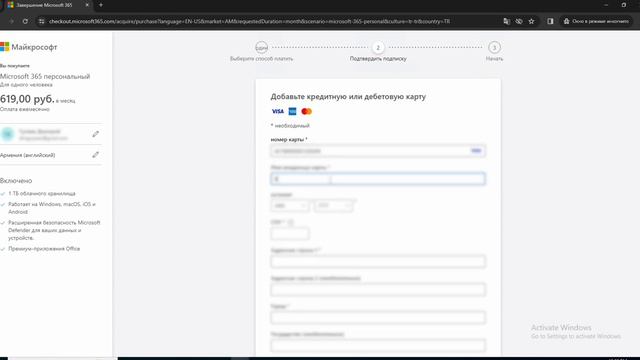Reload the checkout page
Screen dimensions: 640x360
point(25,21)
